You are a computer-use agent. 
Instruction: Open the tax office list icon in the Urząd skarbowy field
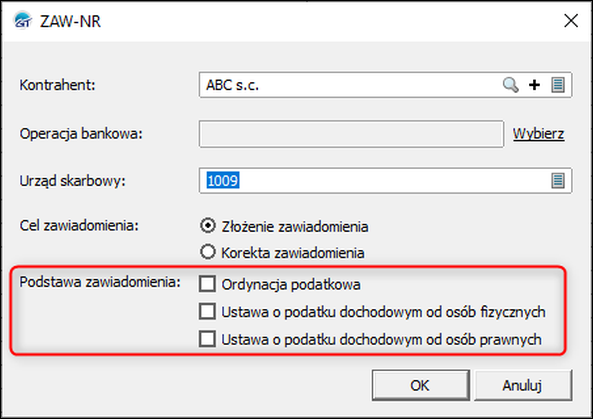pyautogui.click(x=558, y=181)
